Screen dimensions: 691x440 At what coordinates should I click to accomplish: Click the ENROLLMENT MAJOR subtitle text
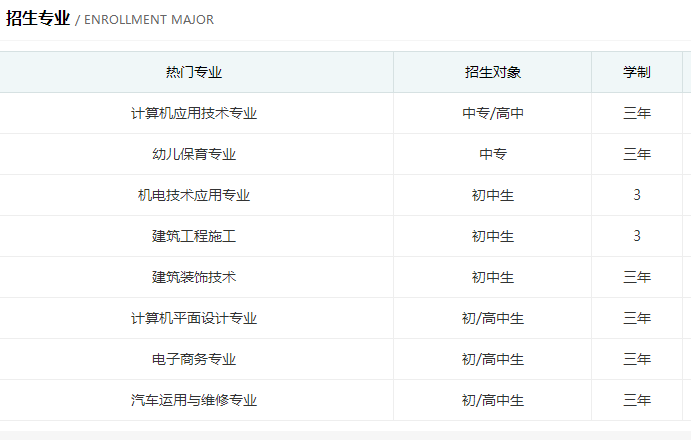(x=149, y=20)
